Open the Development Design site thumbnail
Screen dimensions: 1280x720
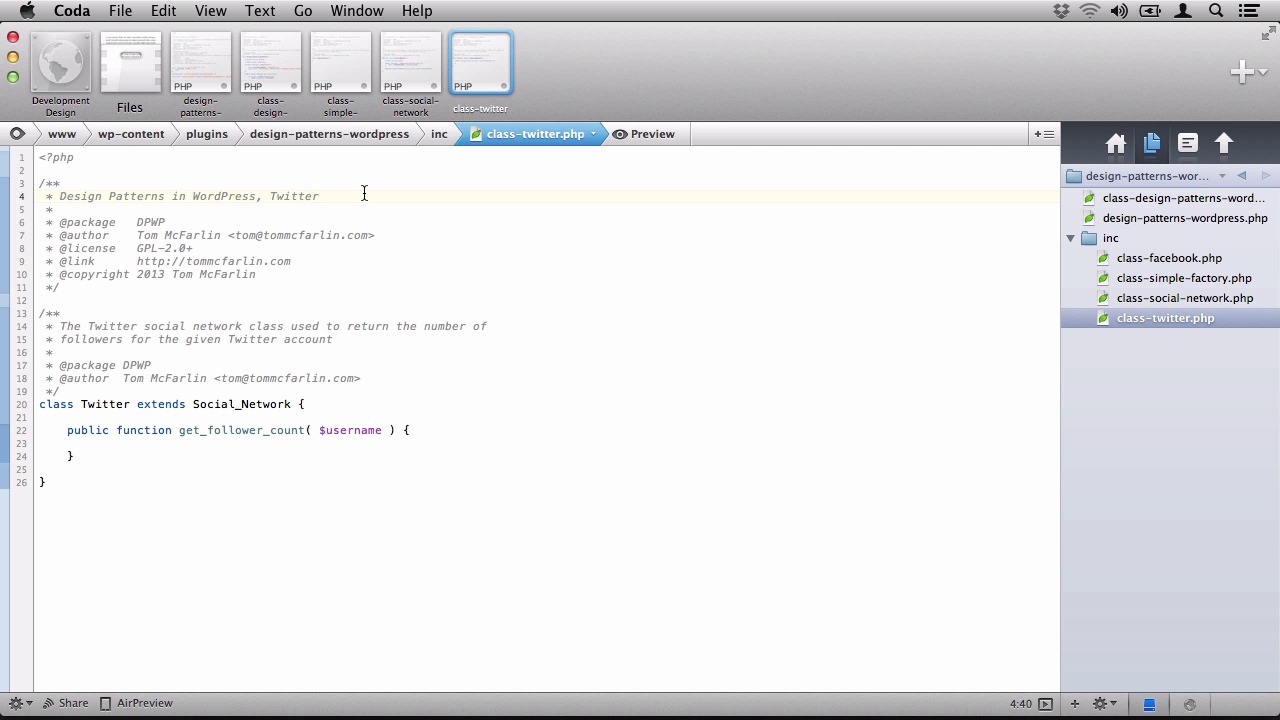pos(61,75)
